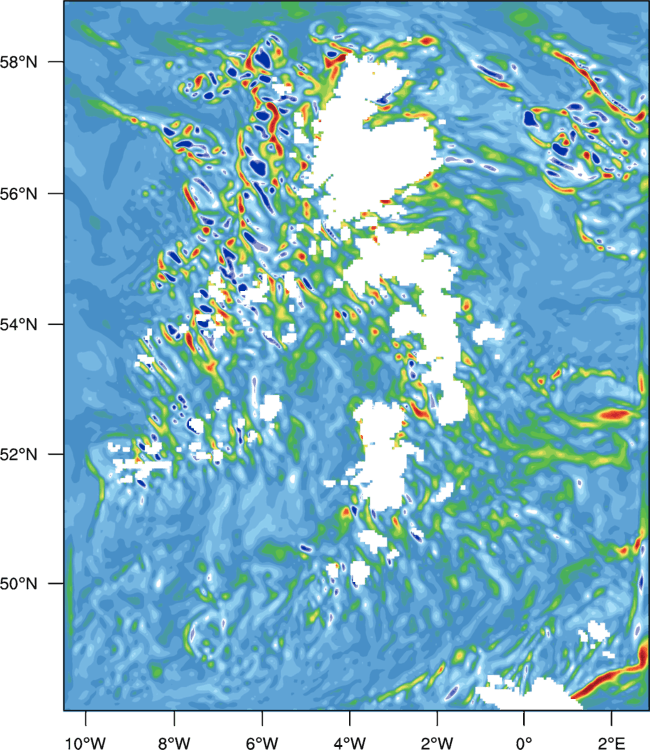Click the 8°W longitude label
The image size is (650, 750).
click(x=174, y=743)
